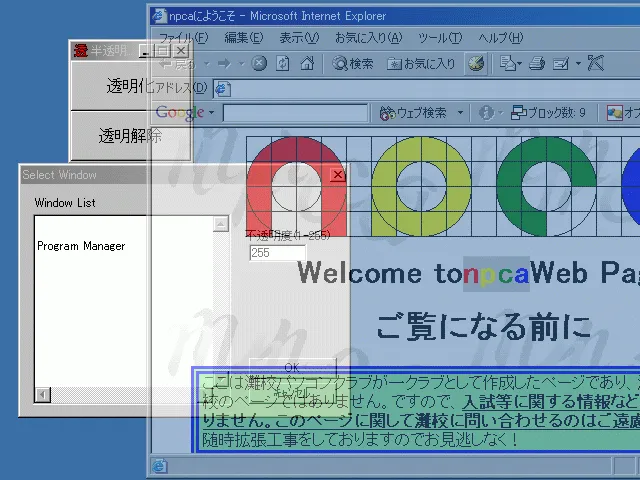
Task: Click the ブロック数 popup blocker button
Action: 548,113
